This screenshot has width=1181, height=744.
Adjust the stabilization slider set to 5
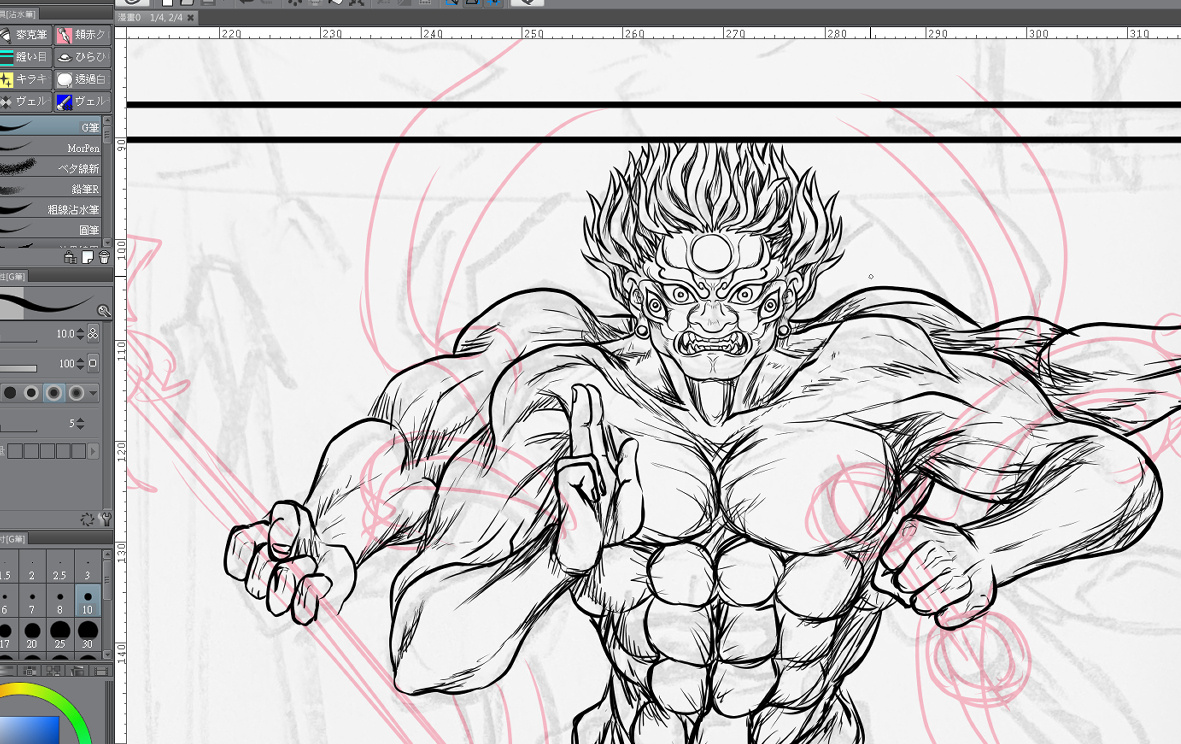tap(19, 430)
